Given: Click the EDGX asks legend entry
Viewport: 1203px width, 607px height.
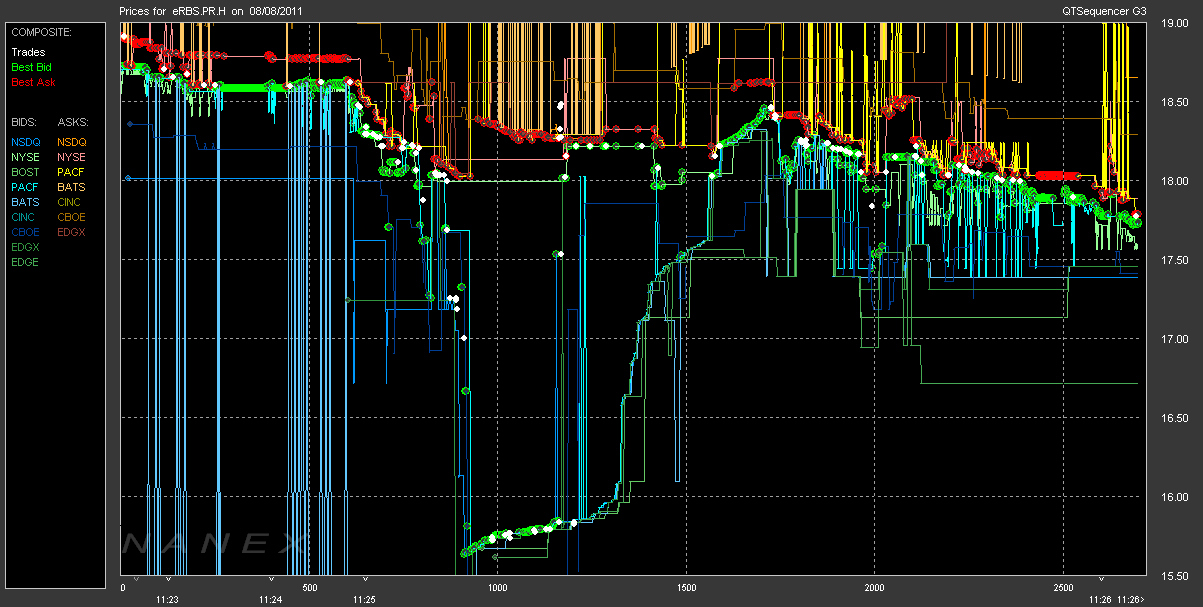Looking at the screenshot, I should (x=71, y=232).
